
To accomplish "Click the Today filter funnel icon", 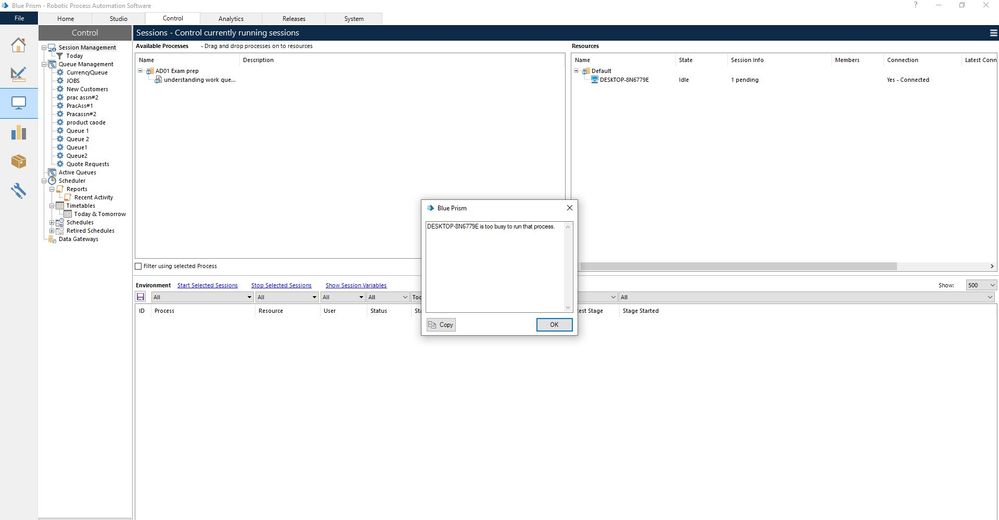I will point(60,56).
